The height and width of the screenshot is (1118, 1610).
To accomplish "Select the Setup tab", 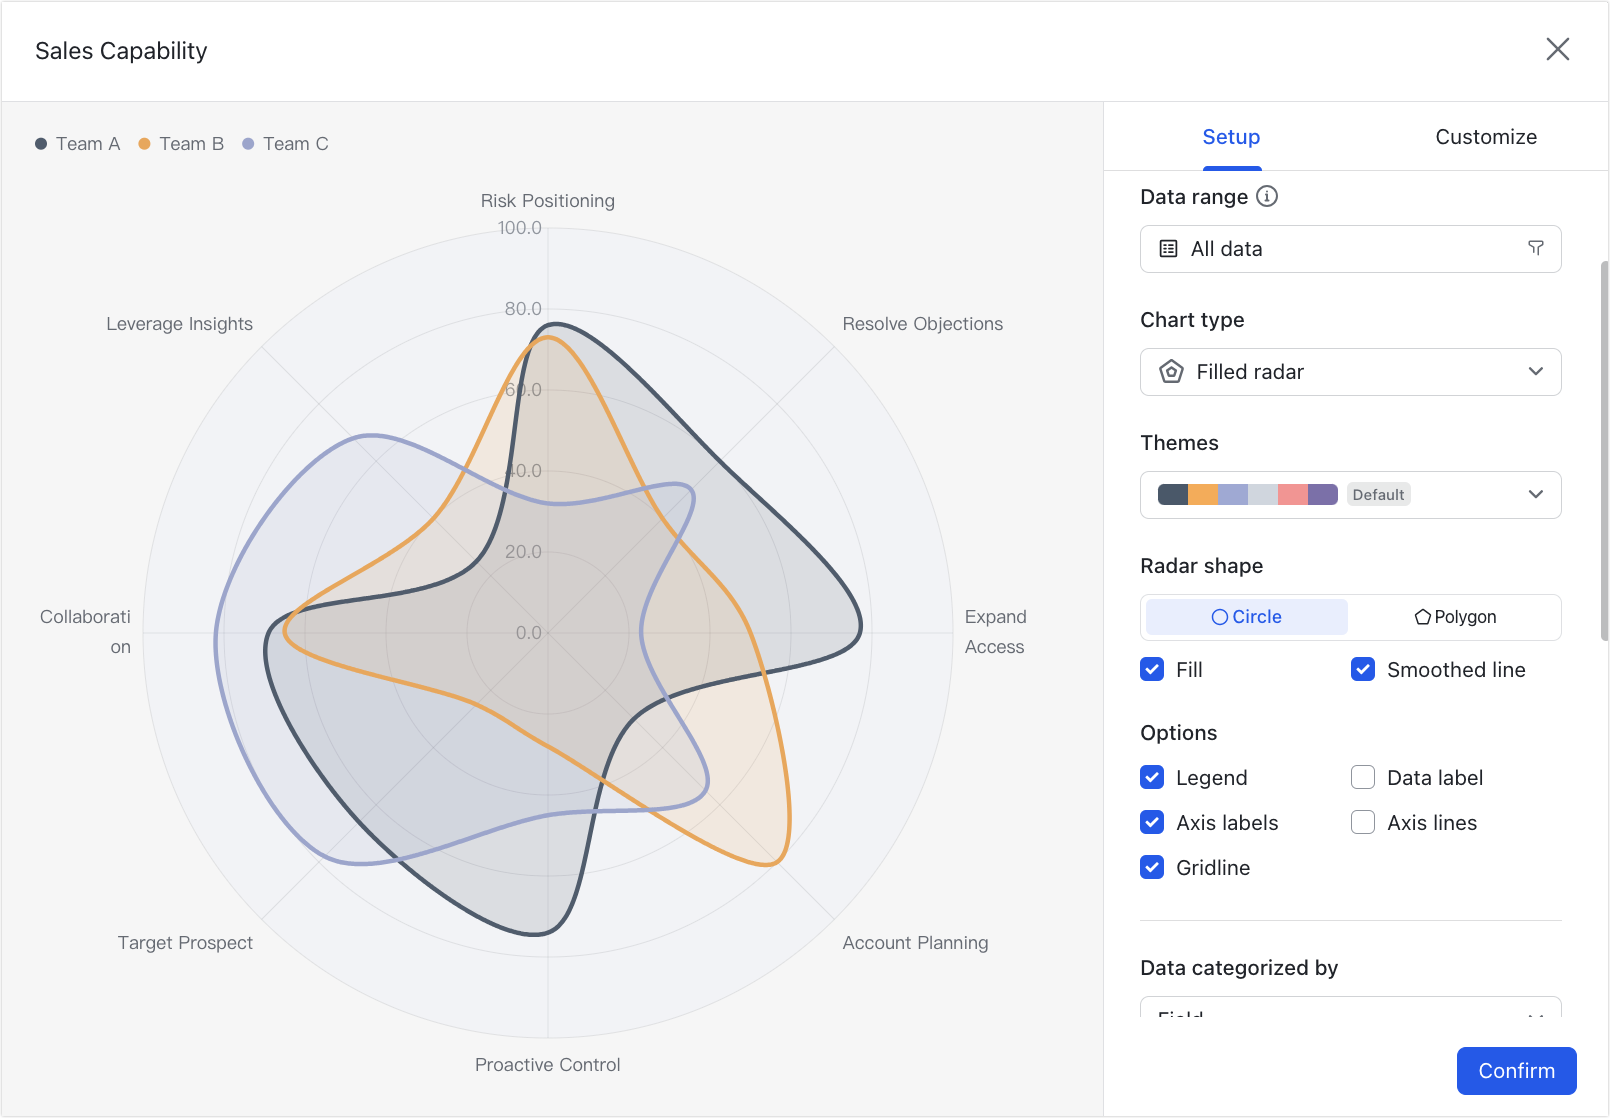I will pos(1231,137).
